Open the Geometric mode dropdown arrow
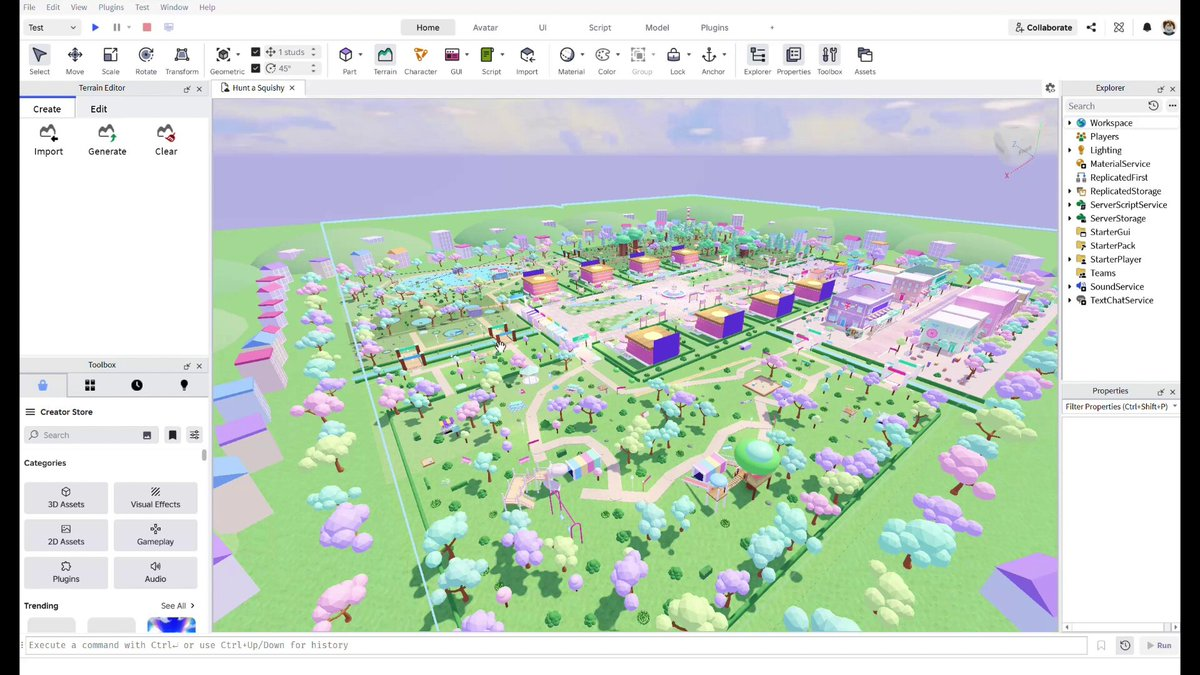 (238, 54)
